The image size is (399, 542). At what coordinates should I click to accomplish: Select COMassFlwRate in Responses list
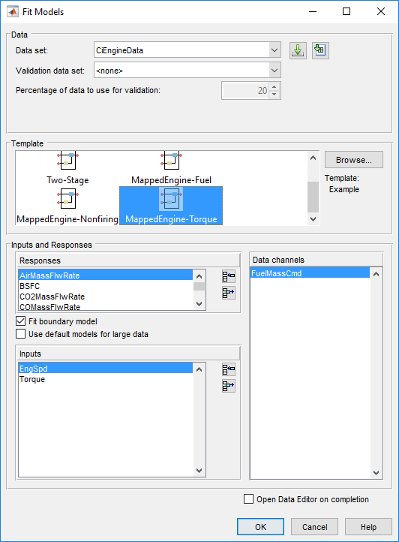click(x=105, y=306)
